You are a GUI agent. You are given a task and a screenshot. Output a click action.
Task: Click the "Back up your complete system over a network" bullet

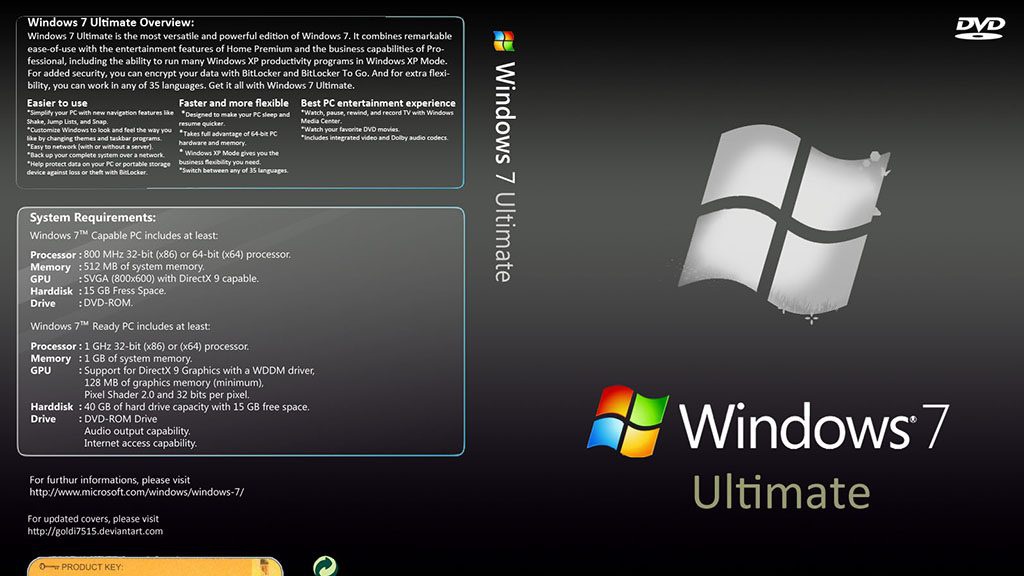point(96,155)
